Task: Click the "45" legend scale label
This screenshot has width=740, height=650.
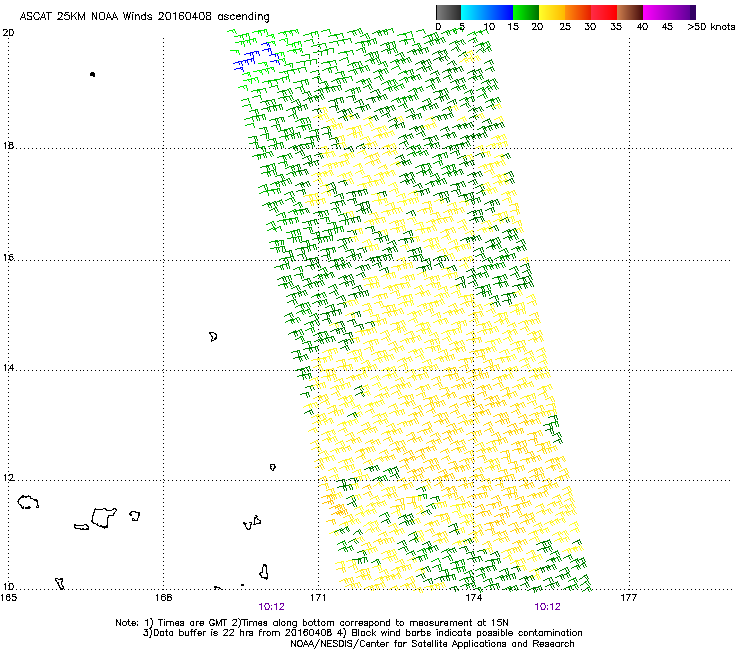Action: [667, 27]
